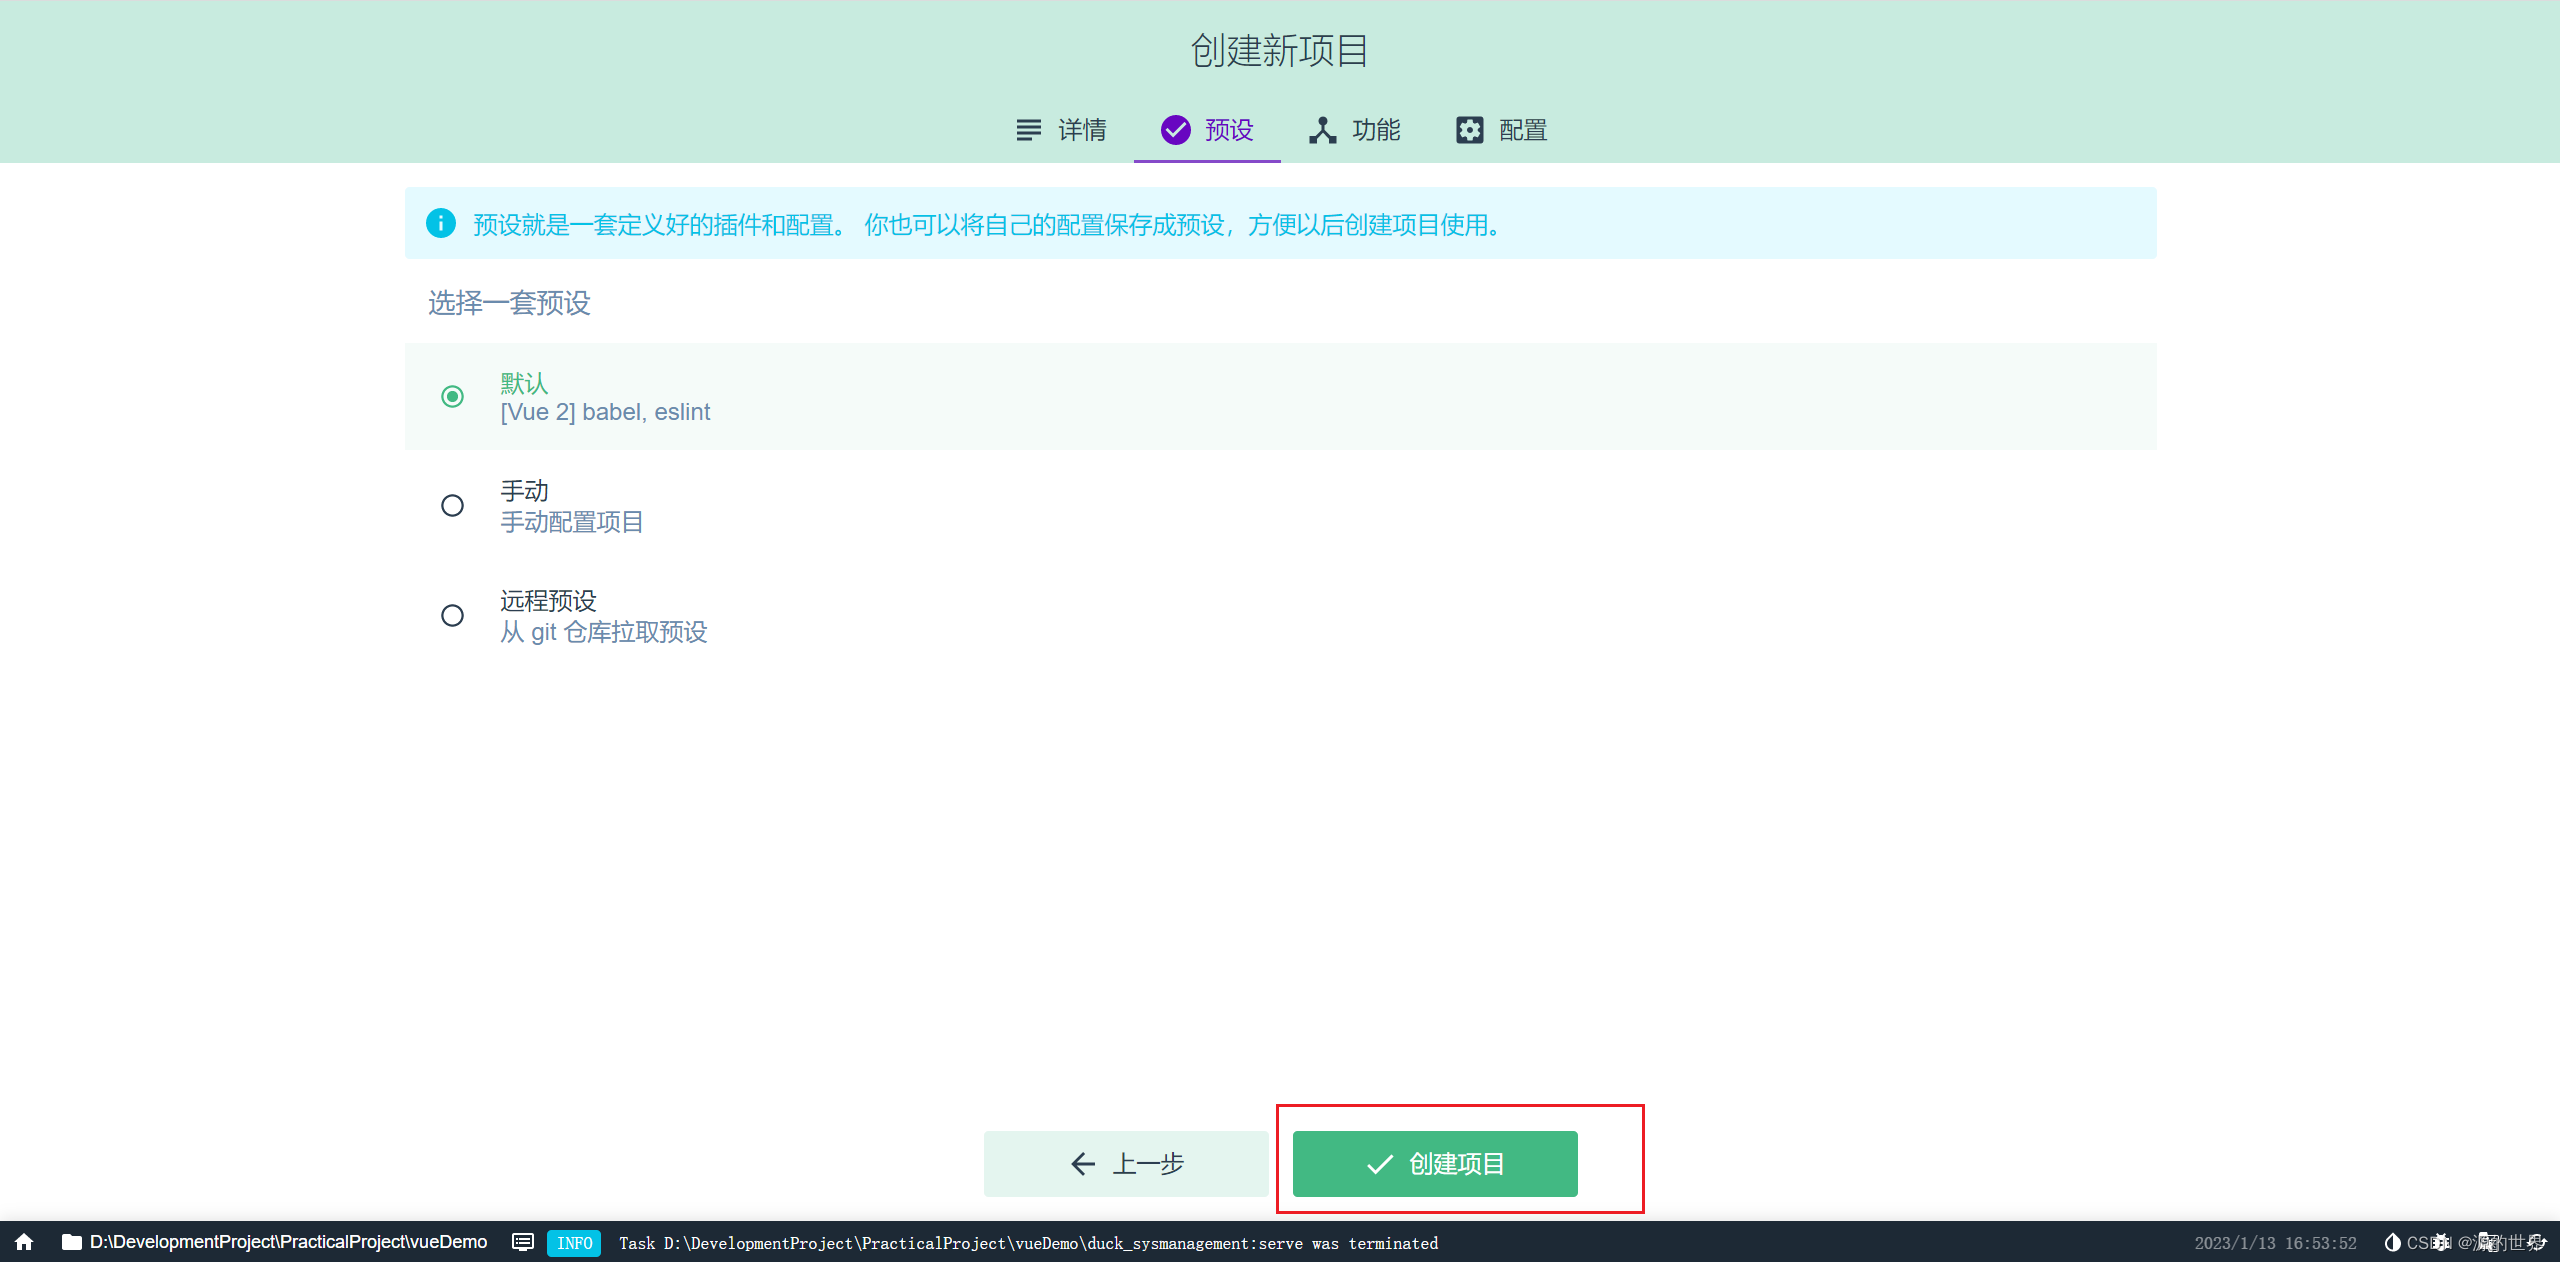Click the bug report icon
This screenshot has width=2560, height=1262.
2440,1242
